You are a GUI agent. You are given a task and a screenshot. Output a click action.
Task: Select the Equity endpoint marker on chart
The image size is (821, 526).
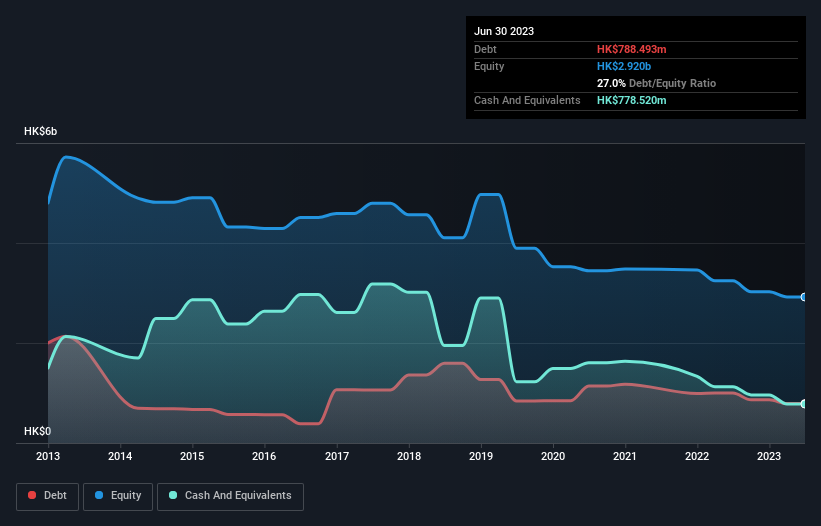pos(804,297)
